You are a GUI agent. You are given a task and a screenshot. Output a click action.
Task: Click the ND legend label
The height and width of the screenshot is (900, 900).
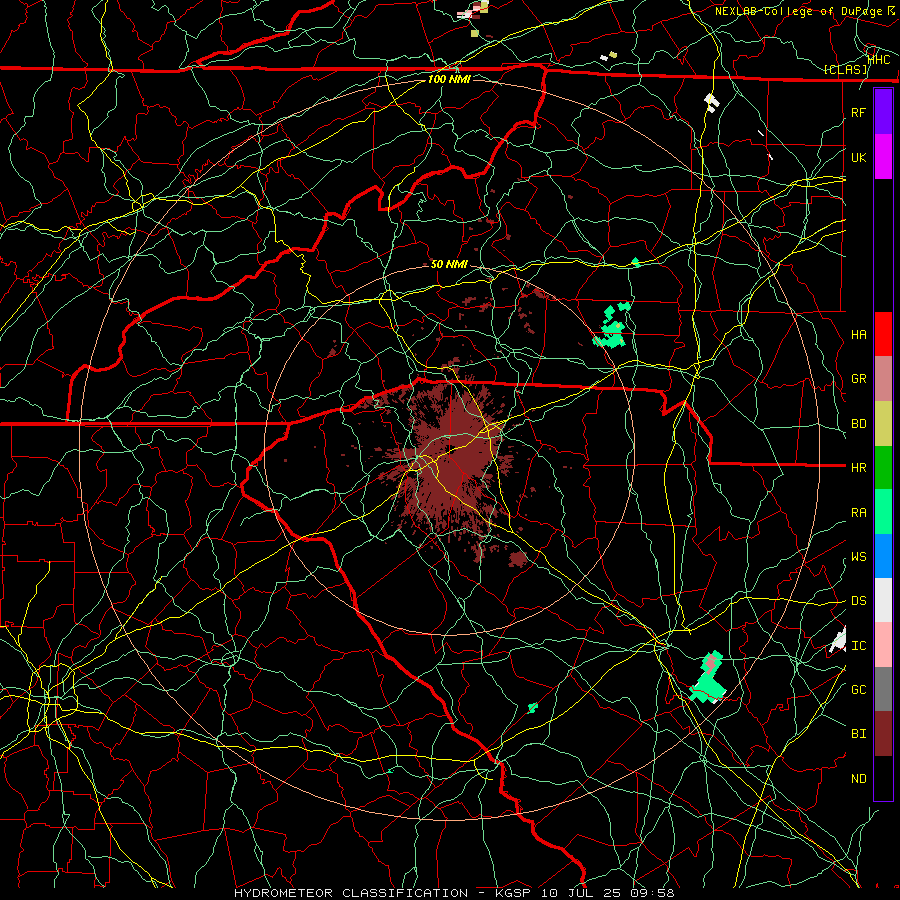858,779
